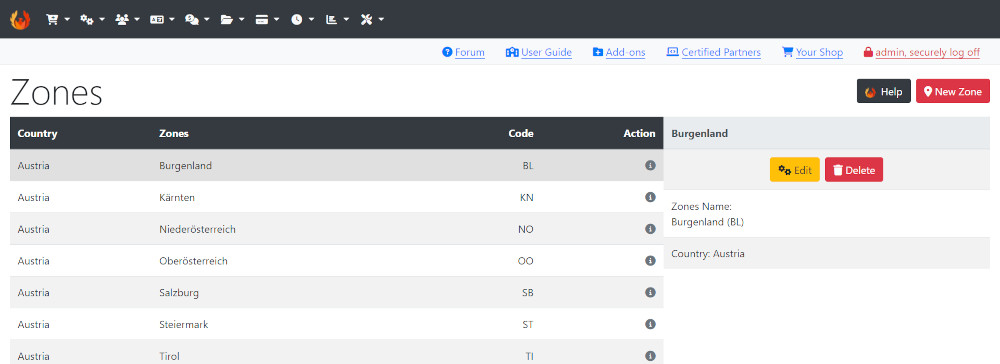Open the language card Localization menu
The image size is (1000, 364).
tap(162, 20)
